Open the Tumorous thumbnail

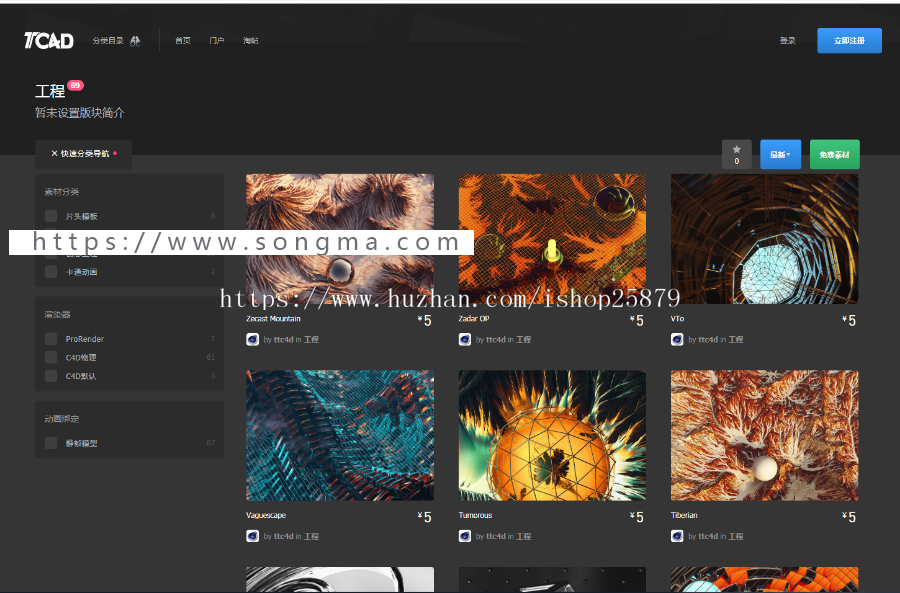click(x=552, y=435)
